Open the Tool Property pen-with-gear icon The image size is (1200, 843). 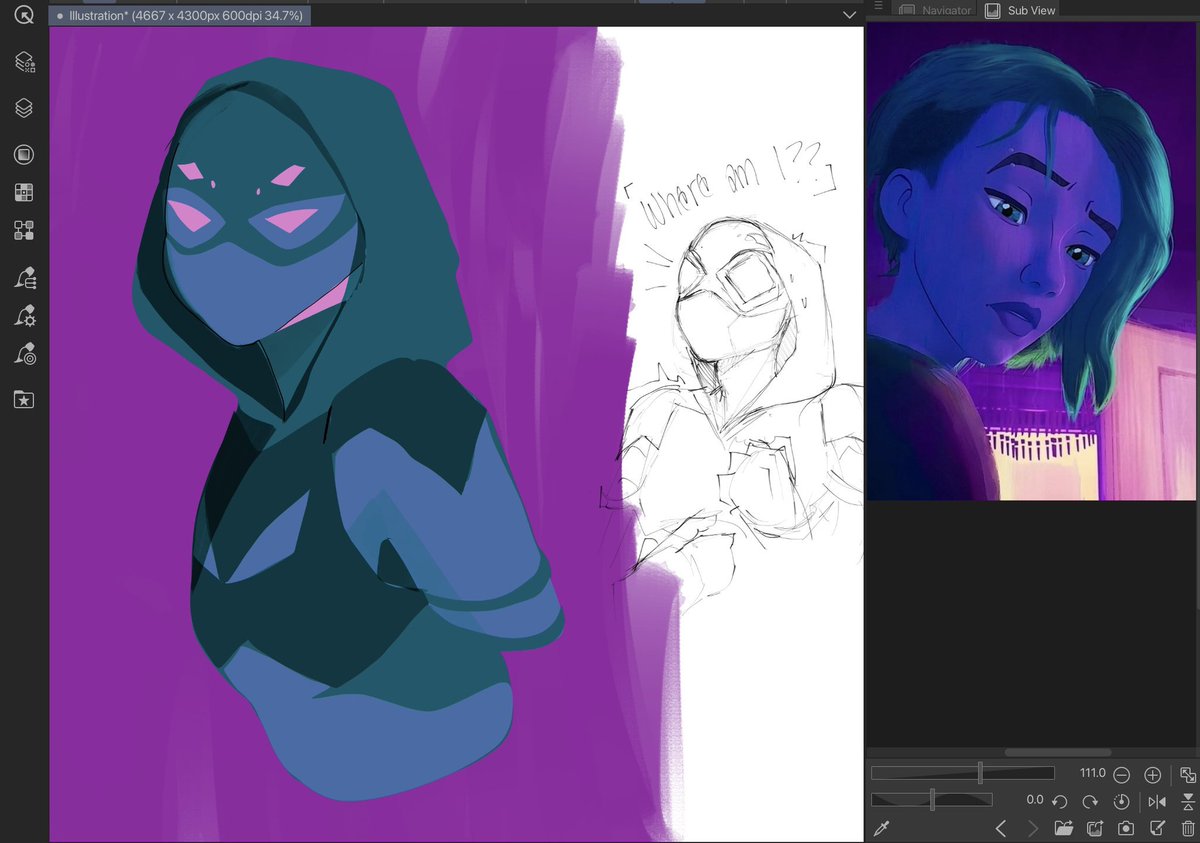[25, 316]
